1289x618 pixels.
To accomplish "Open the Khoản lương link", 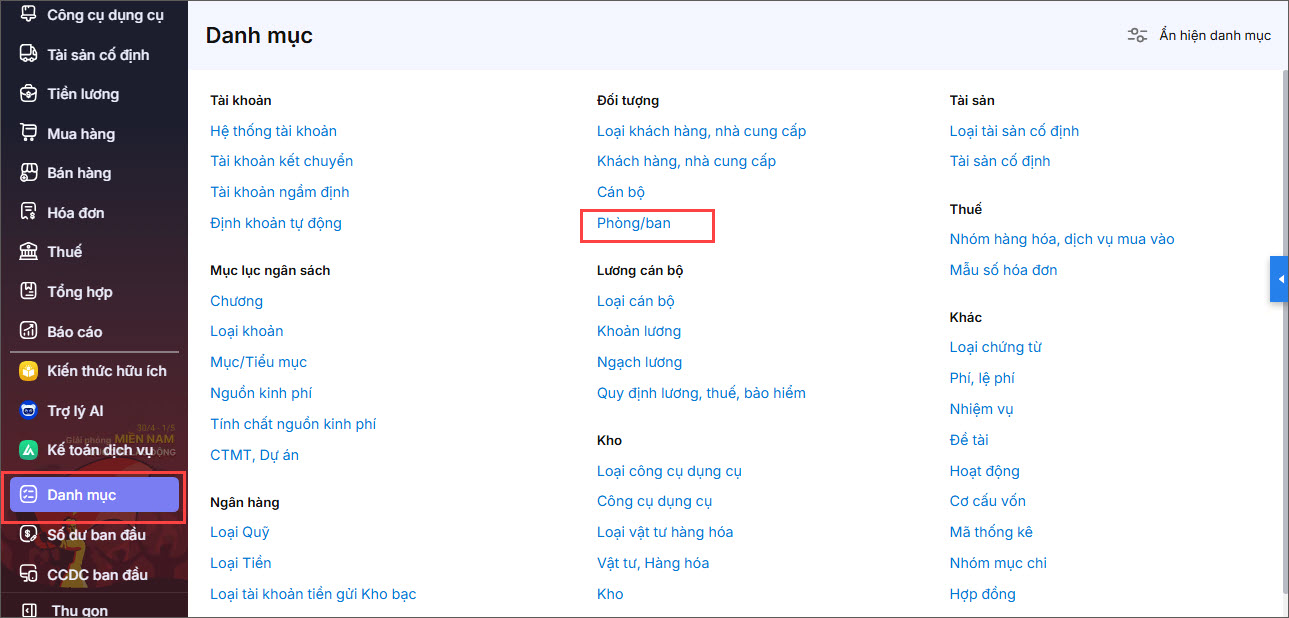I will tap(639, 331).
